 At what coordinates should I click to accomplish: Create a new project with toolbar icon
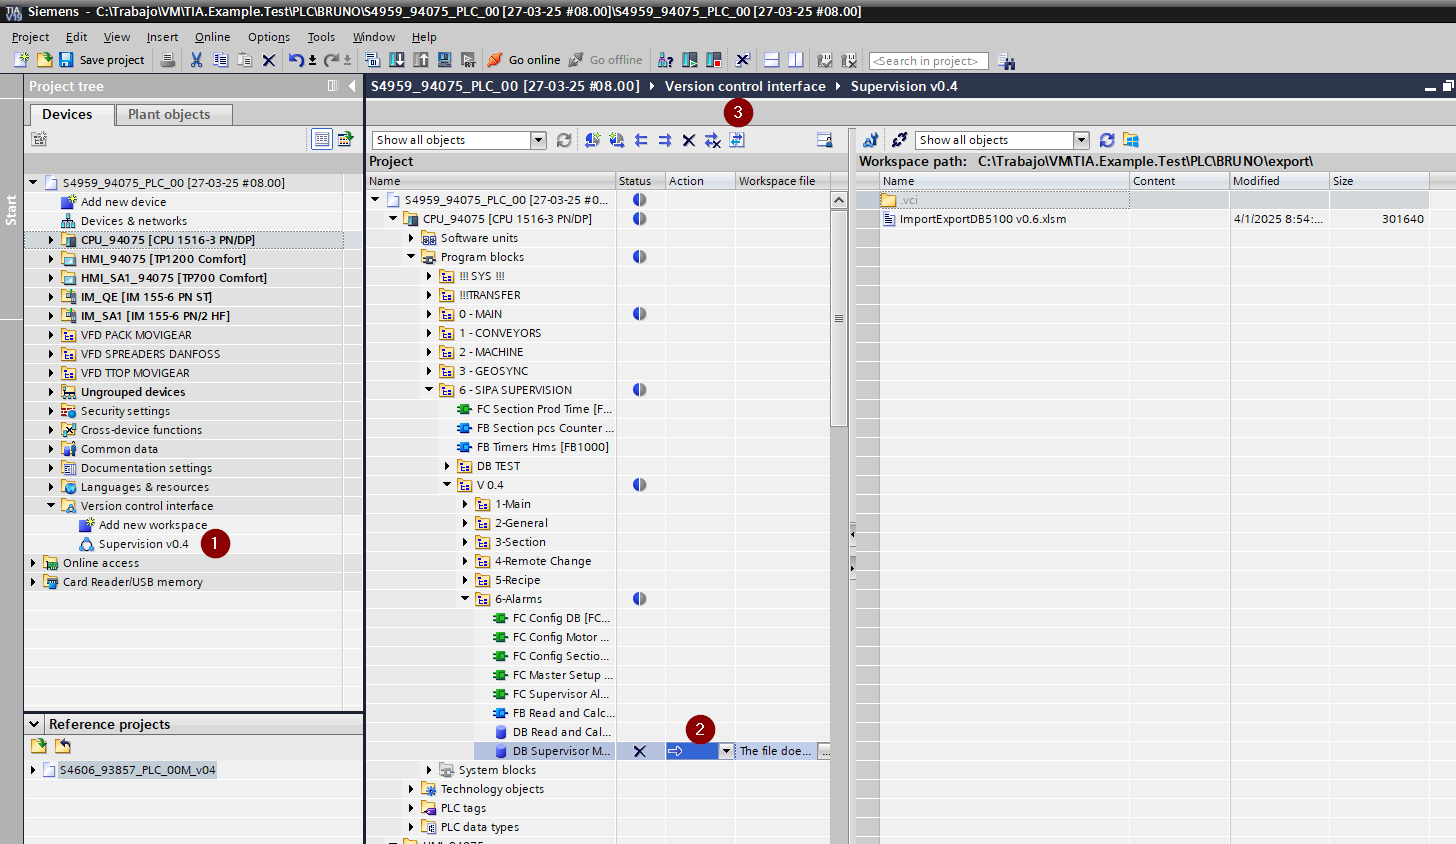[22, 60]
